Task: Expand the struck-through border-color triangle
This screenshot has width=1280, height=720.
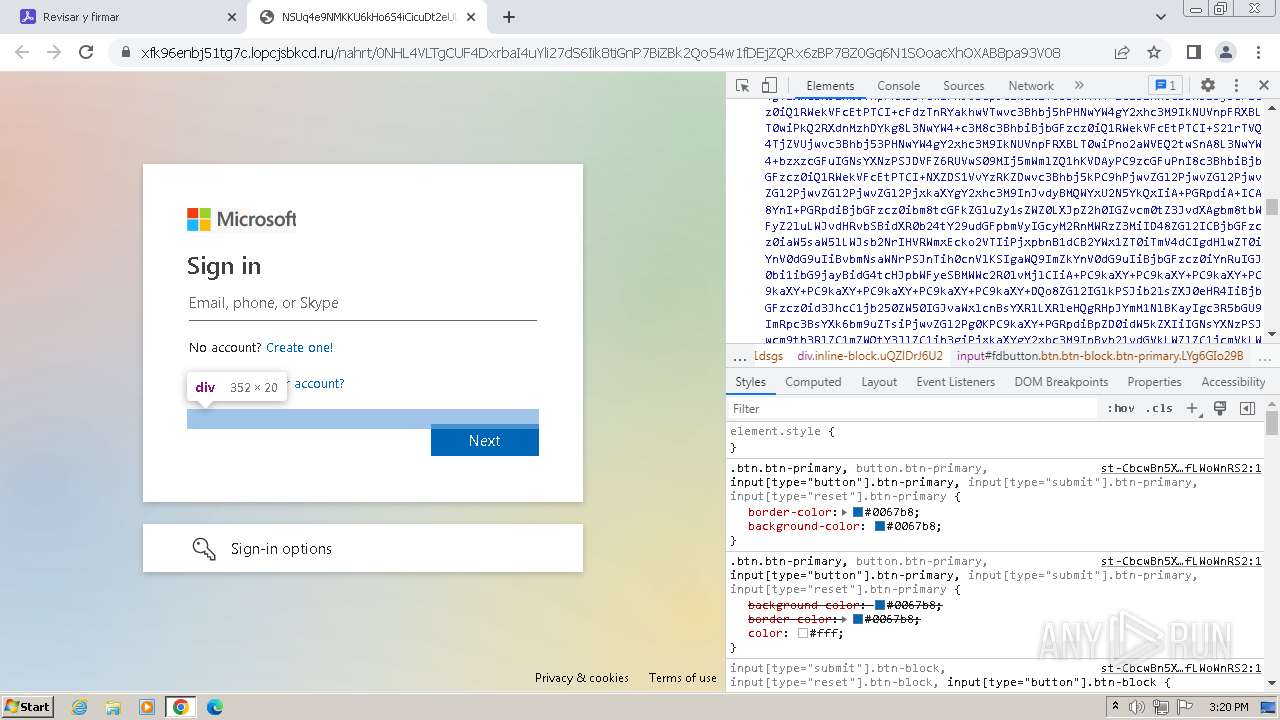Action: 845,619
